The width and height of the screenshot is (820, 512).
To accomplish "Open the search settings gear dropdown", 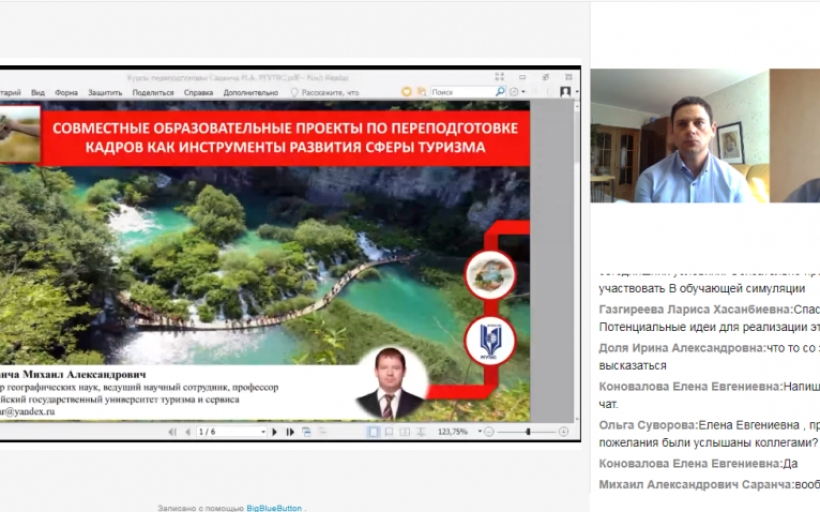I will pyautogui.click(x=517, y=92).
